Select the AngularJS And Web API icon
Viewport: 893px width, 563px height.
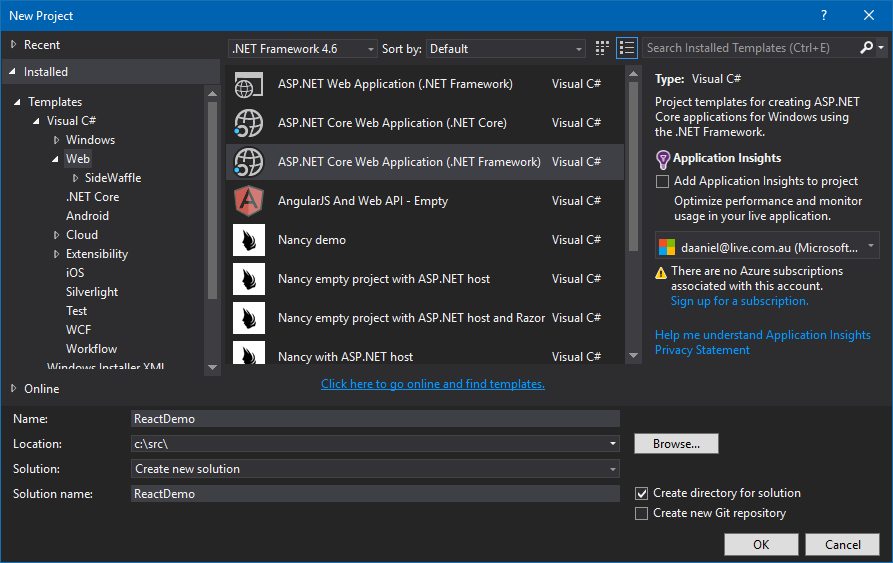tap(248, 201)
